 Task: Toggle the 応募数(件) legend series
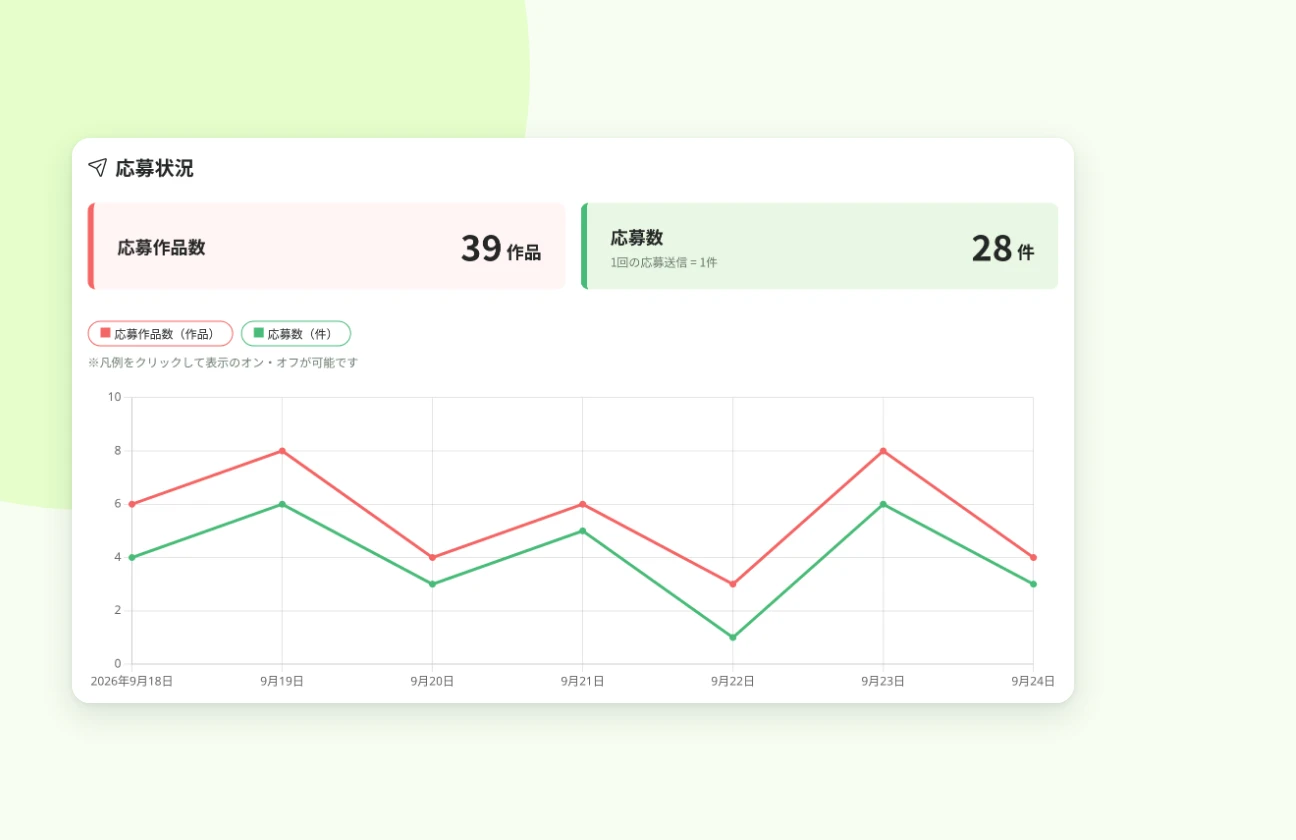coord(296,334)
